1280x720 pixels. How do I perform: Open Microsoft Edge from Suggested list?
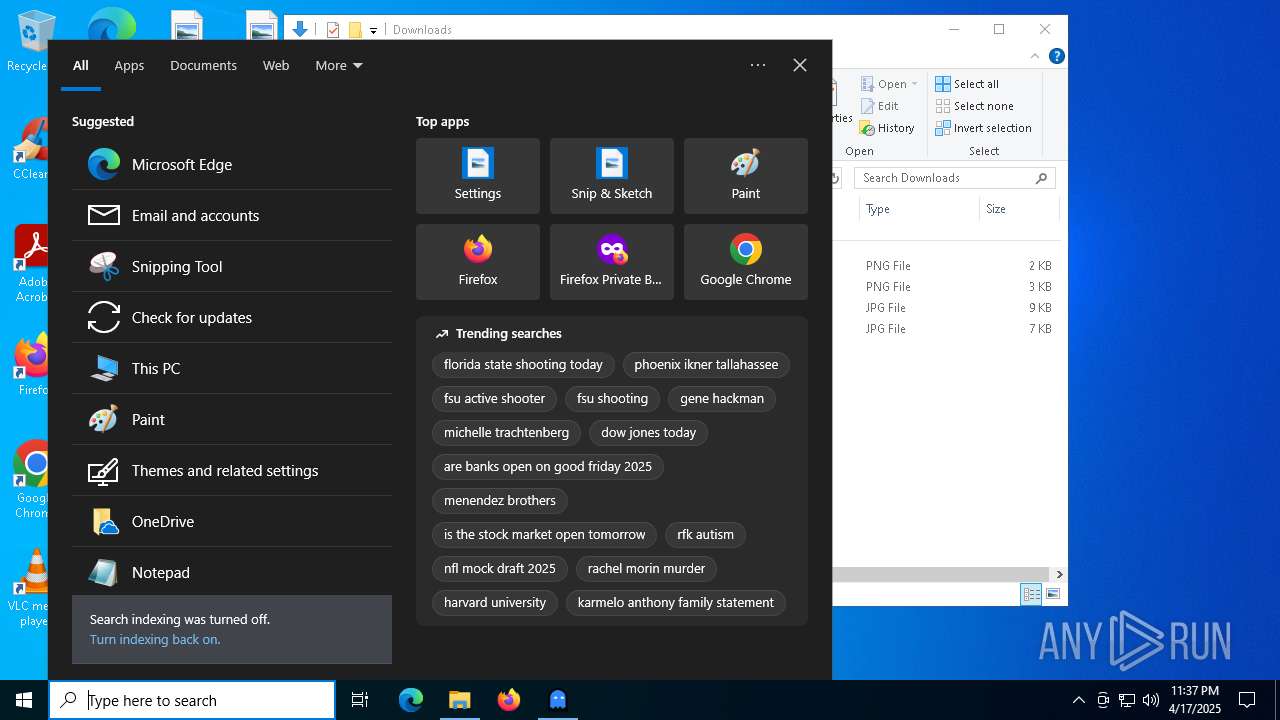[232, 164]
